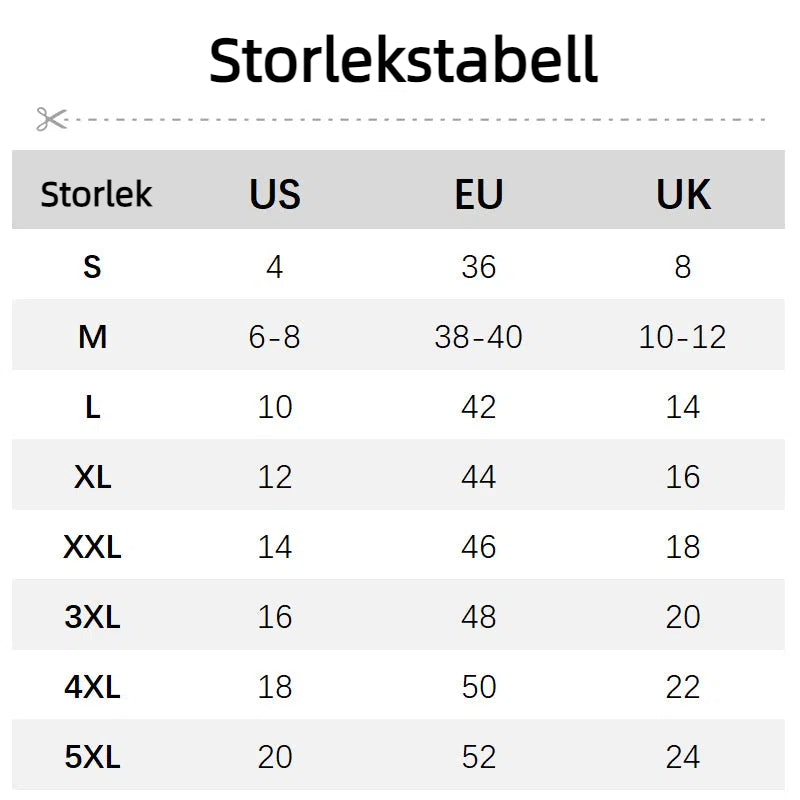Click the 4XL size row label

coord(93,687)
